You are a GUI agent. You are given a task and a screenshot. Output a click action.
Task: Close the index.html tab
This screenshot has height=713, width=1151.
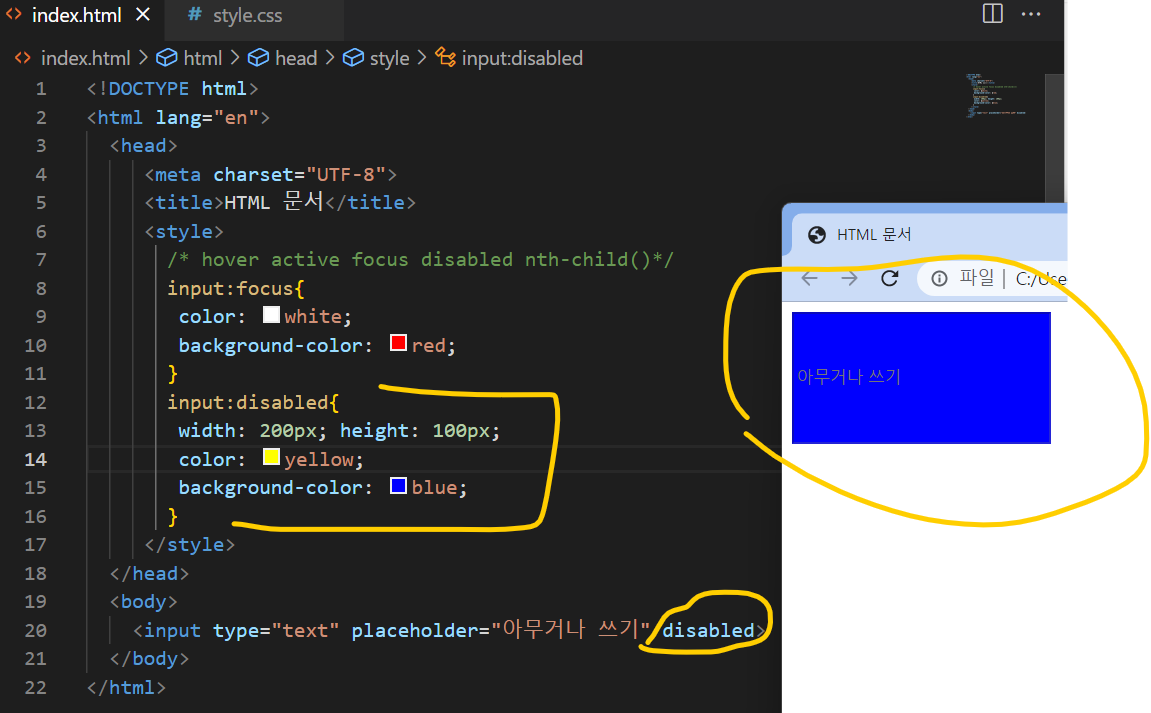click(x=143, y=14)
